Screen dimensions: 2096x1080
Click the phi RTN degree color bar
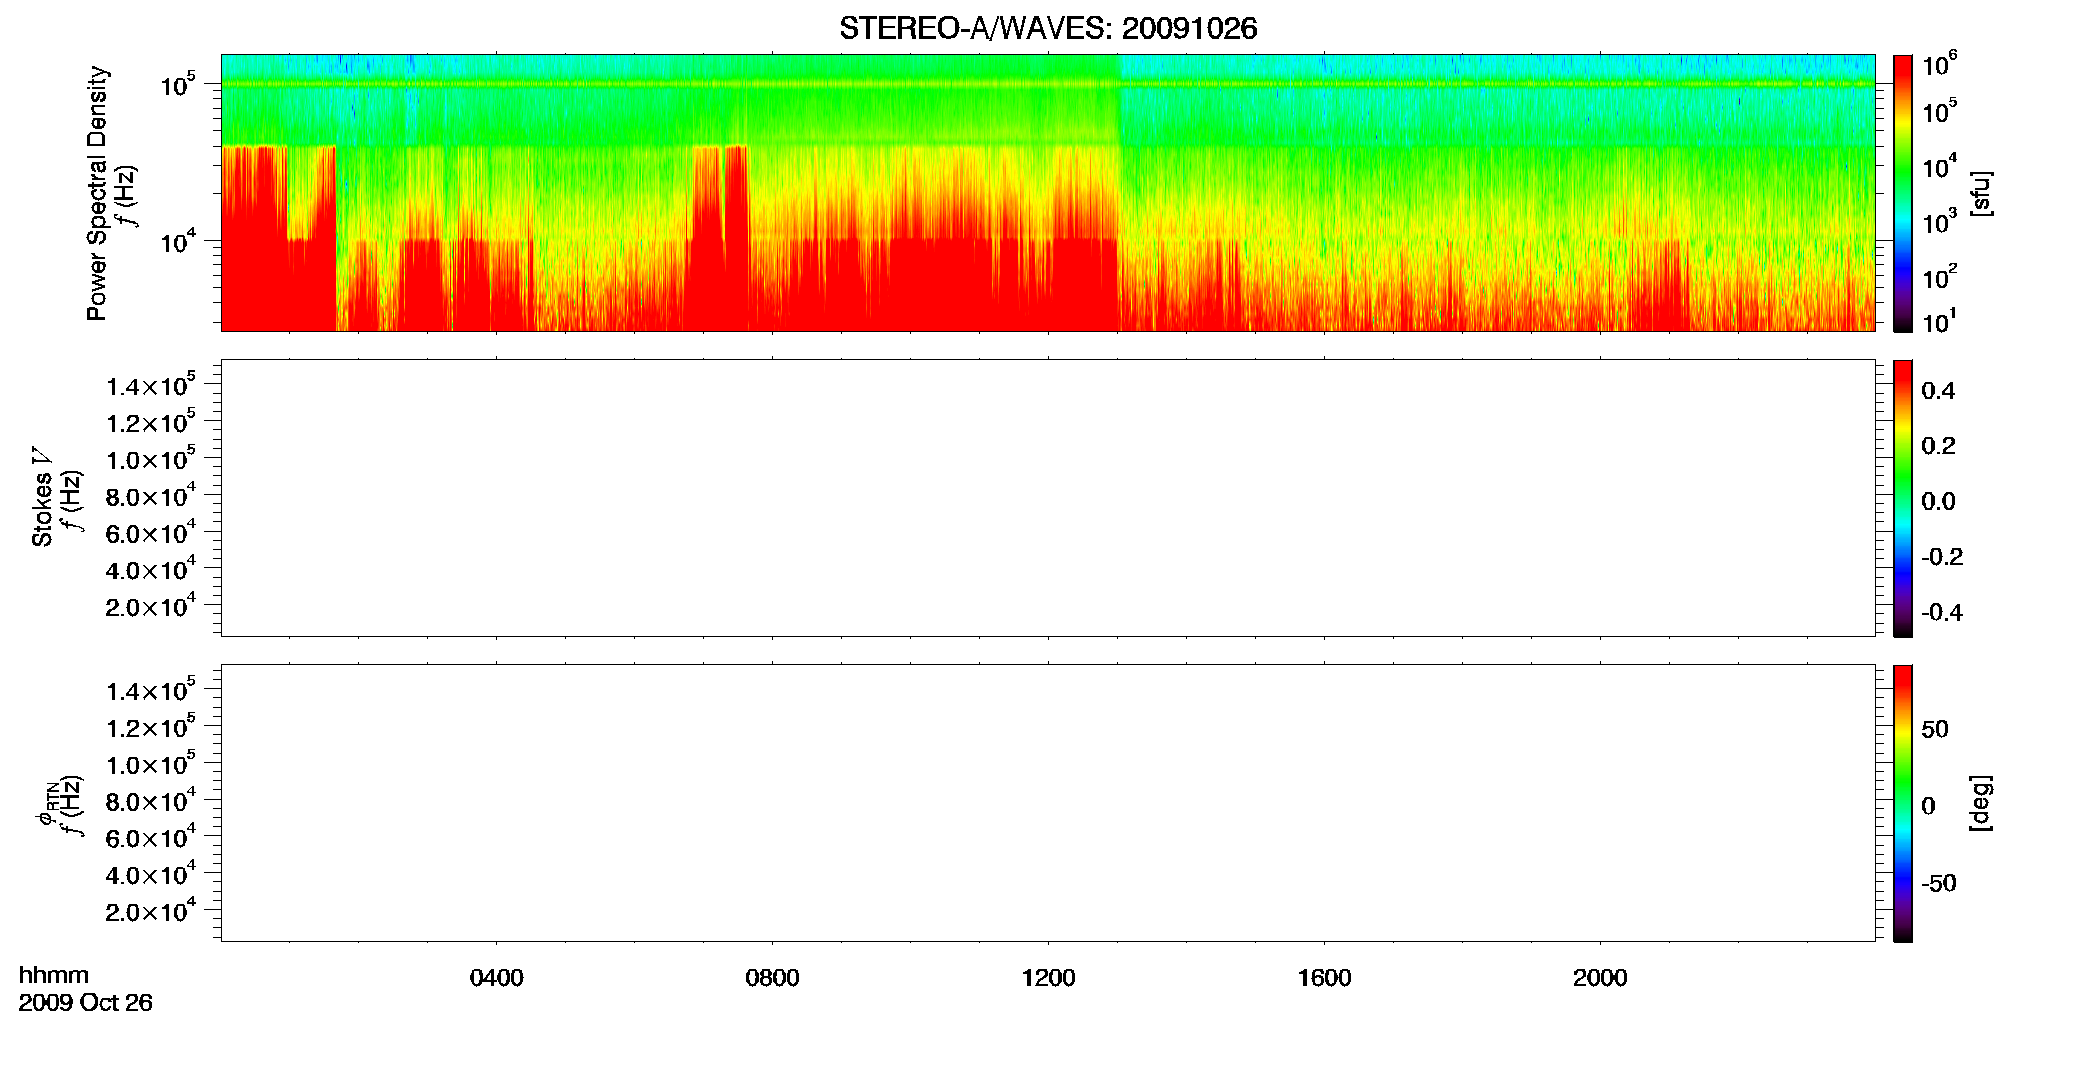pyautogui.click(x=1903, y=803)
